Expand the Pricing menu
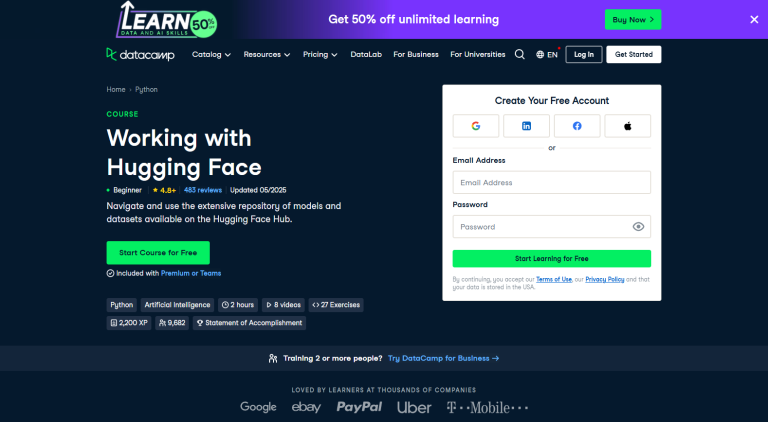This screenshot has height=422, width=768. (320, 54)
